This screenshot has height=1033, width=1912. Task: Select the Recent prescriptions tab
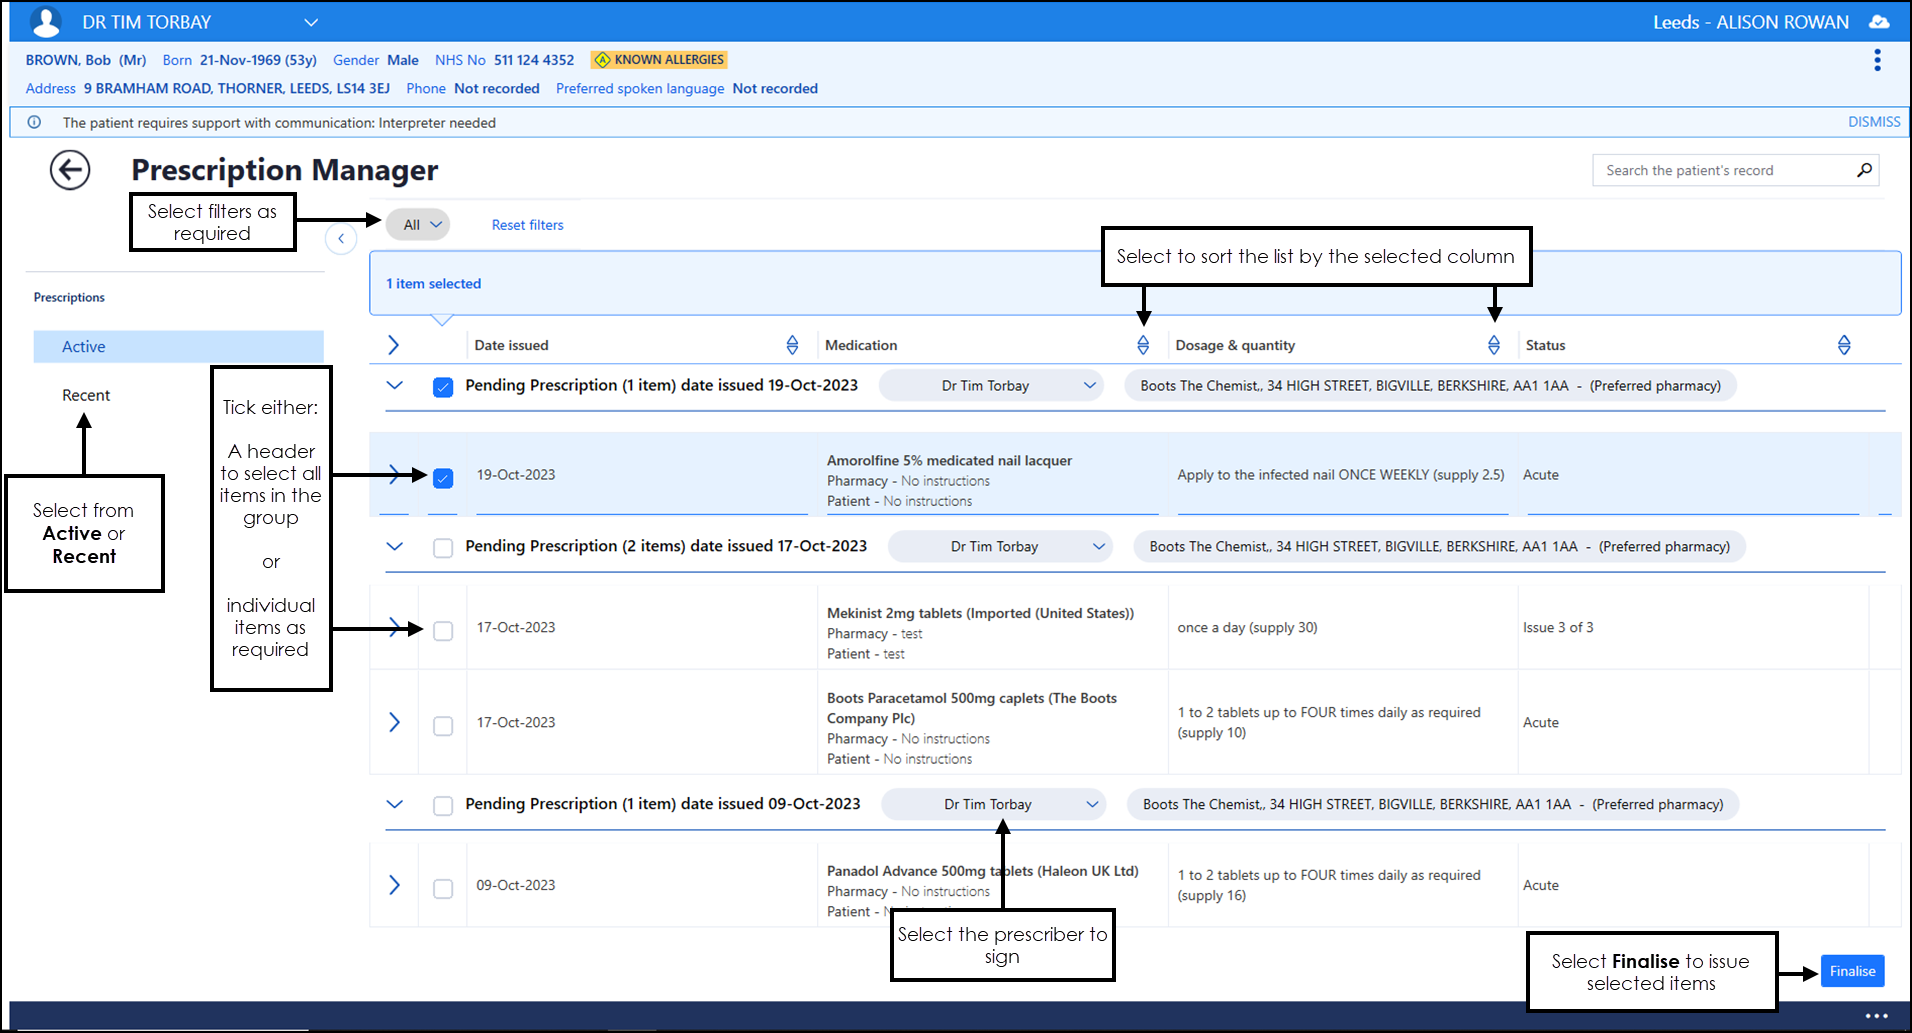click(x=86, y=395)
